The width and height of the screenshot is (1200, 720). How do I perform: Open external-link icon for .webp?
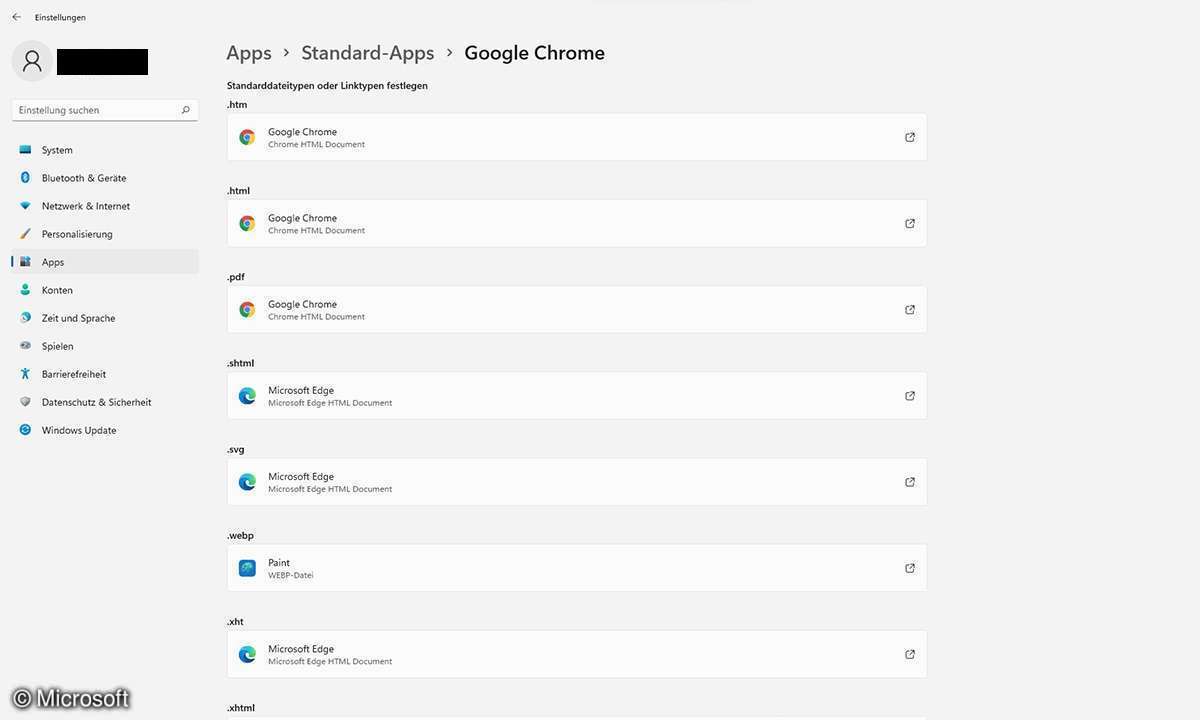click(x=910, y=568)
